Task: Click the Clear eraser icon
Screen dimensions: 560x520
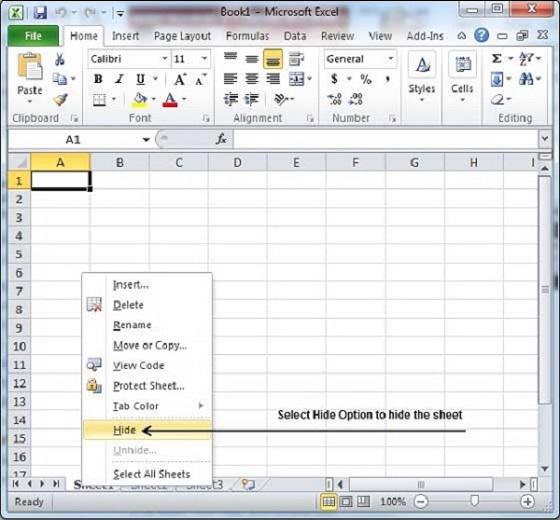Action: pyautogui.click(x=497, y=100)
